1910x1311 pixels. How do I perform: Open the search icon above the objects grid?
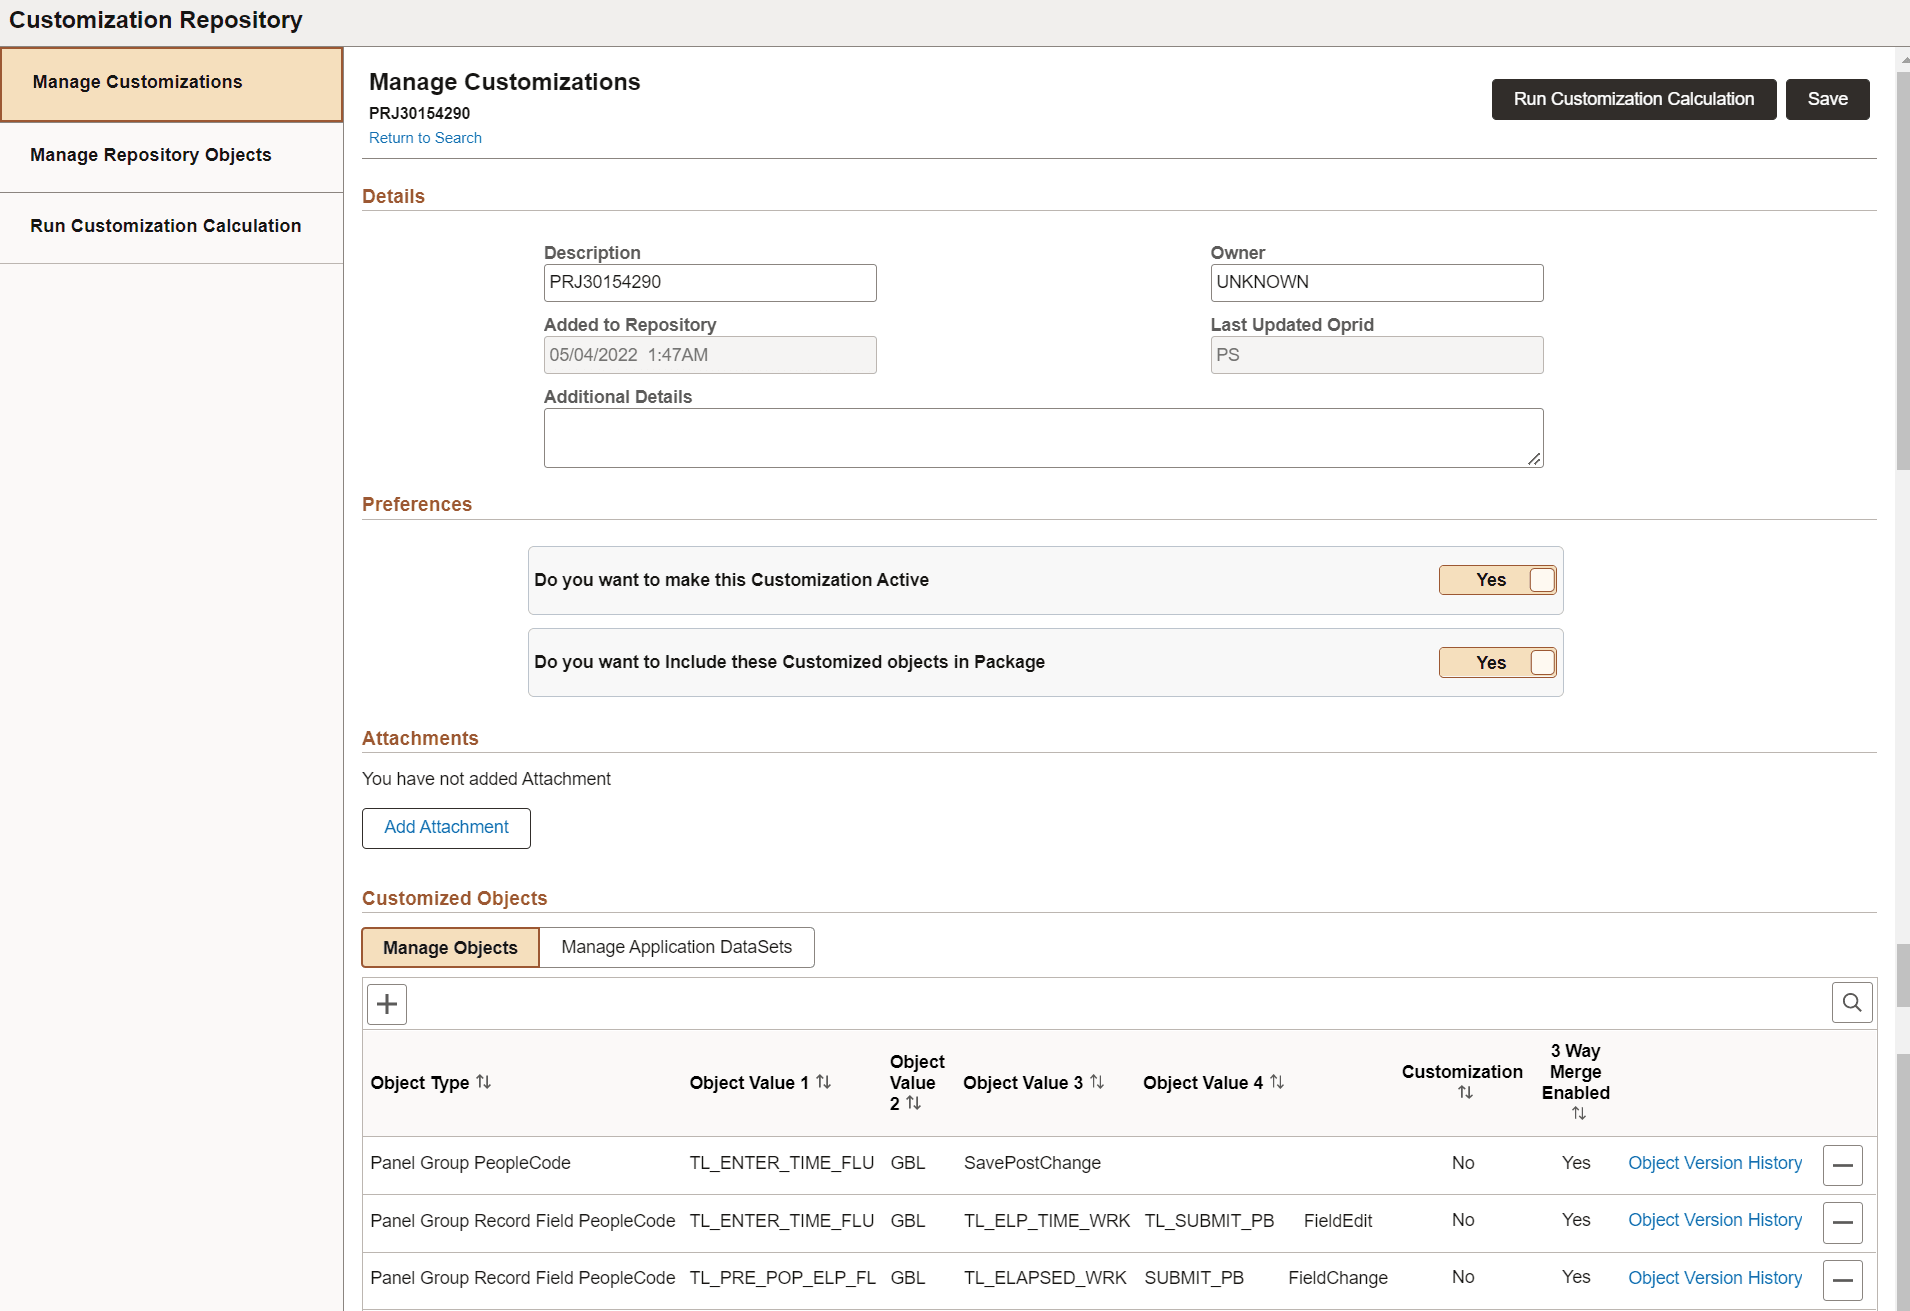tap(1851, 1001)
